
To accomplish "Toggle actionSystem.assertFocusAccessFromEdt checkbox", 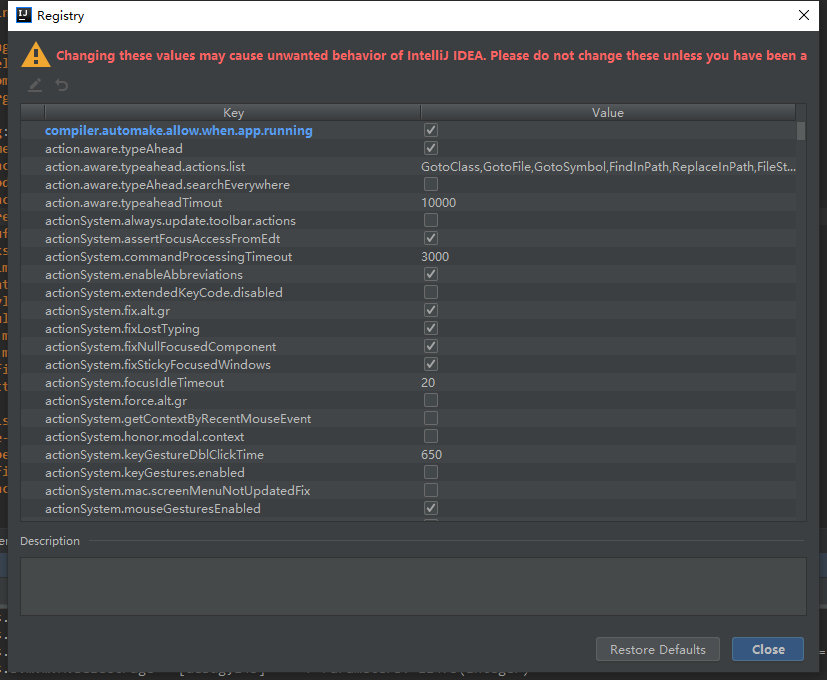I will coord(431,238).
